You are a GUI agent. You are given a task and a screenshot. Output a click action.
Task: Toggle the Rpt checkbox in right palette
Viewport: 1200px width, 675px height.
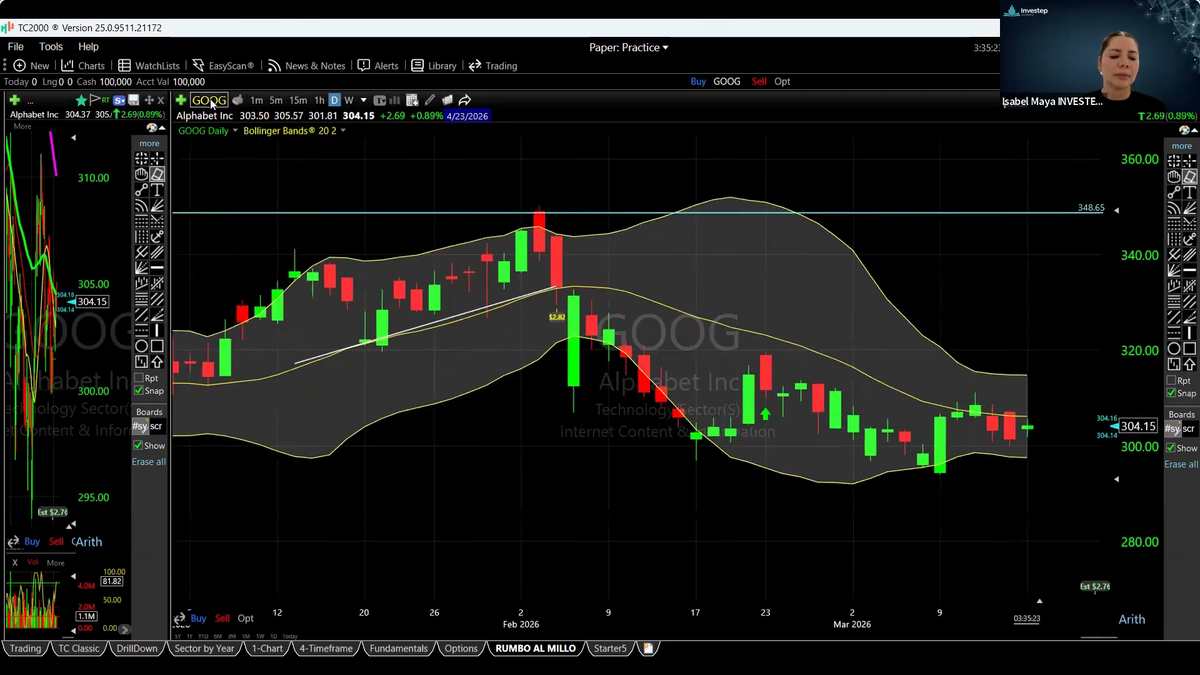tap(1172, 380)
